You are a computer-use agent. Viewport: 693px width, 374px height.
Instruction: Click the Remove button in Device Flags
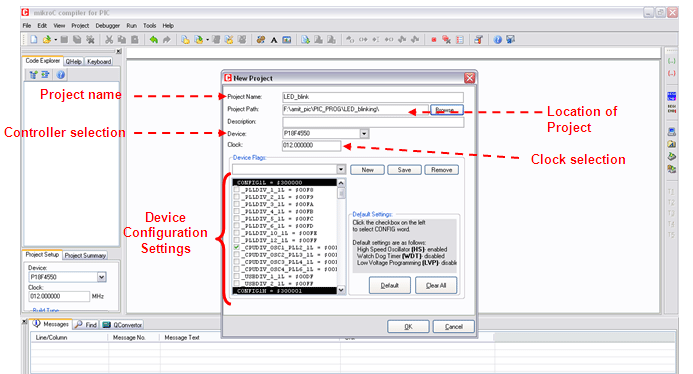[x=442, y=170]
